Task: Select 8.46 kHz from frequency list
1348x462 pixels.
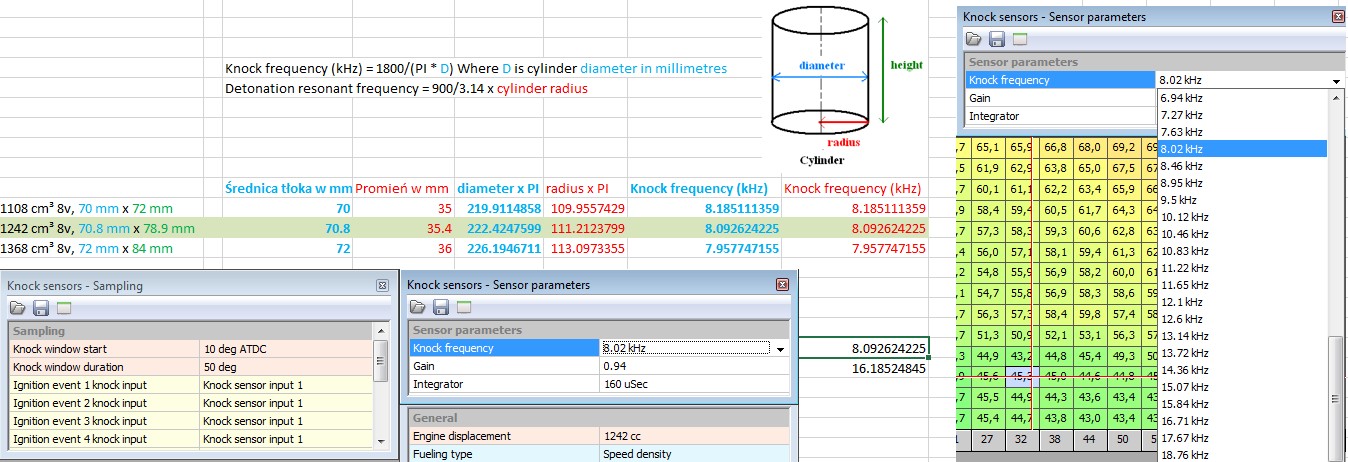Action: coord(1180,166)
